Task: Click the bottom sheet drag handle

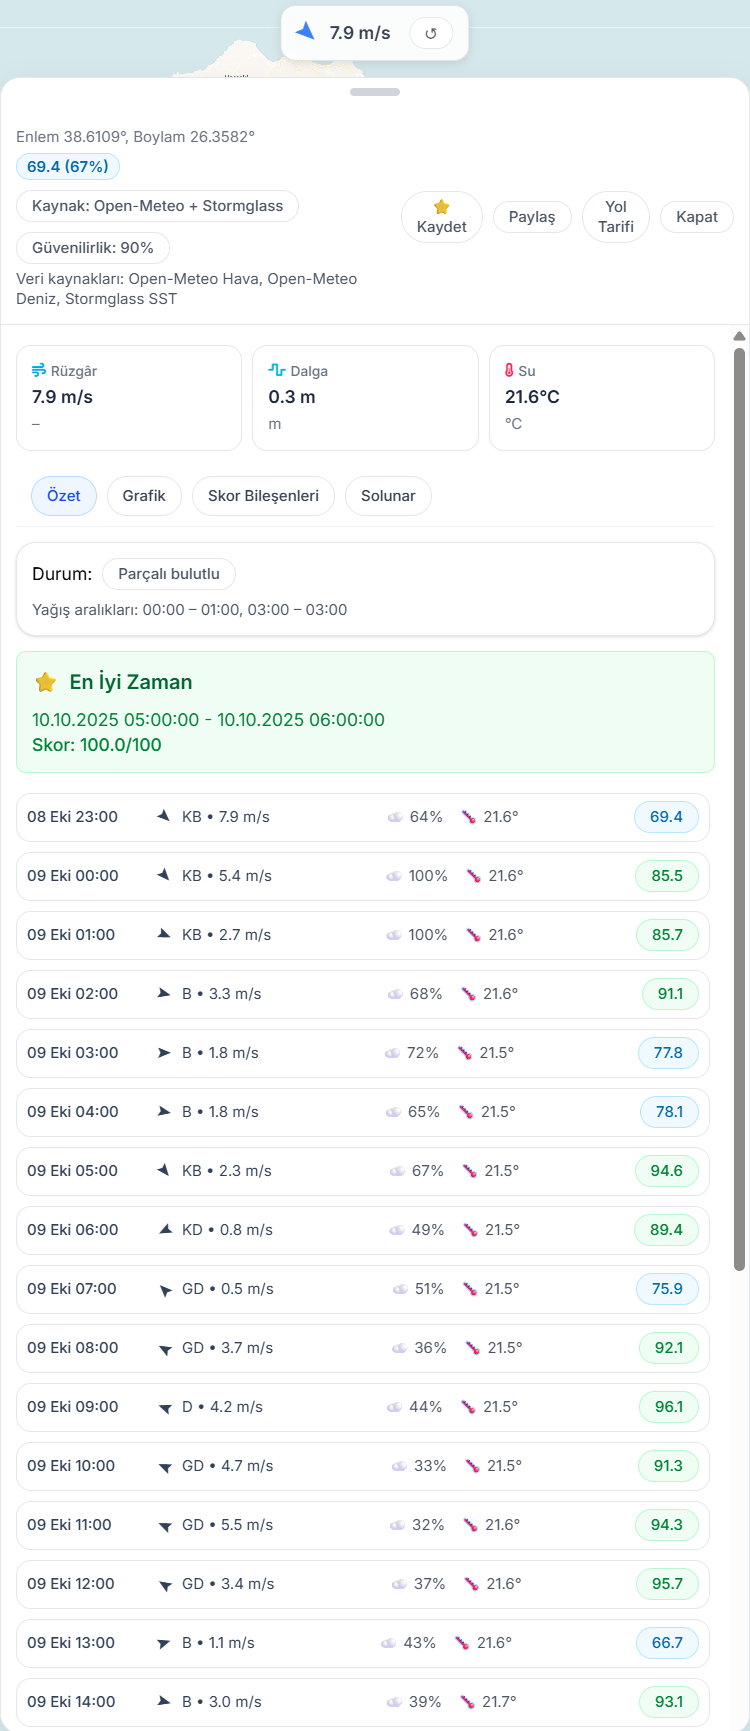Action: point(375,92)
